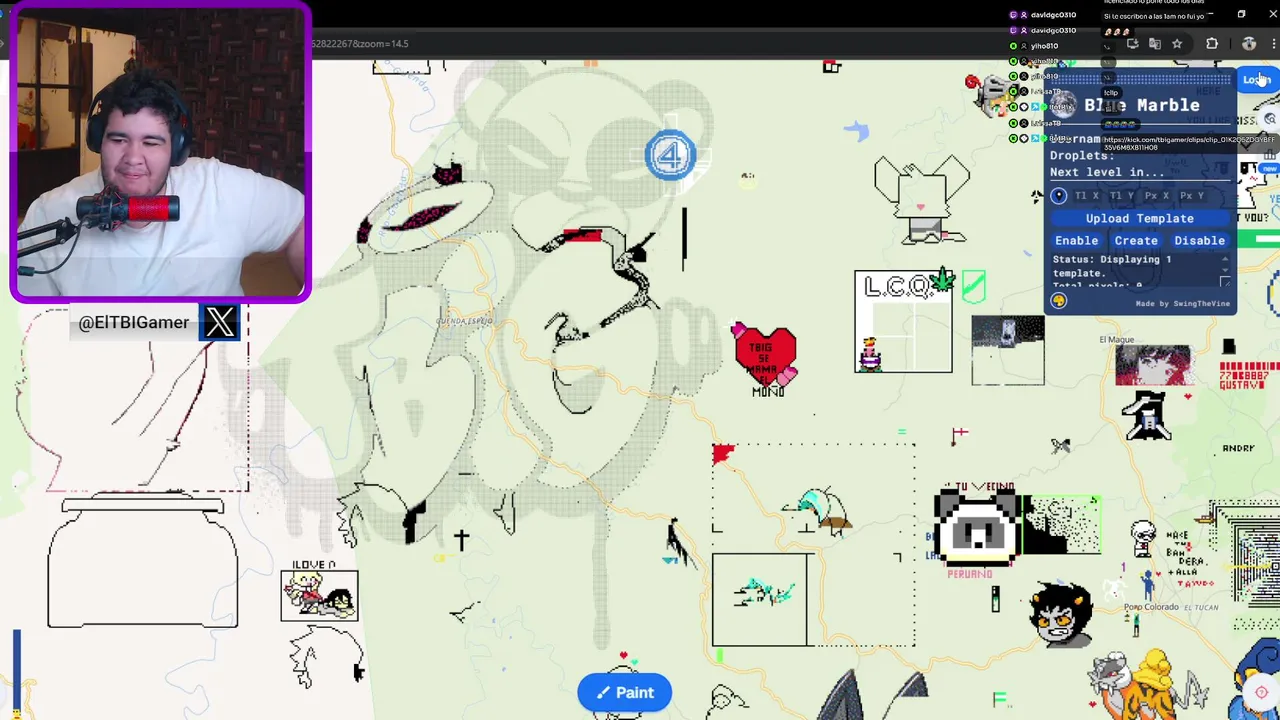Click the my-location icon at map corner

(x=1261, y=691)
